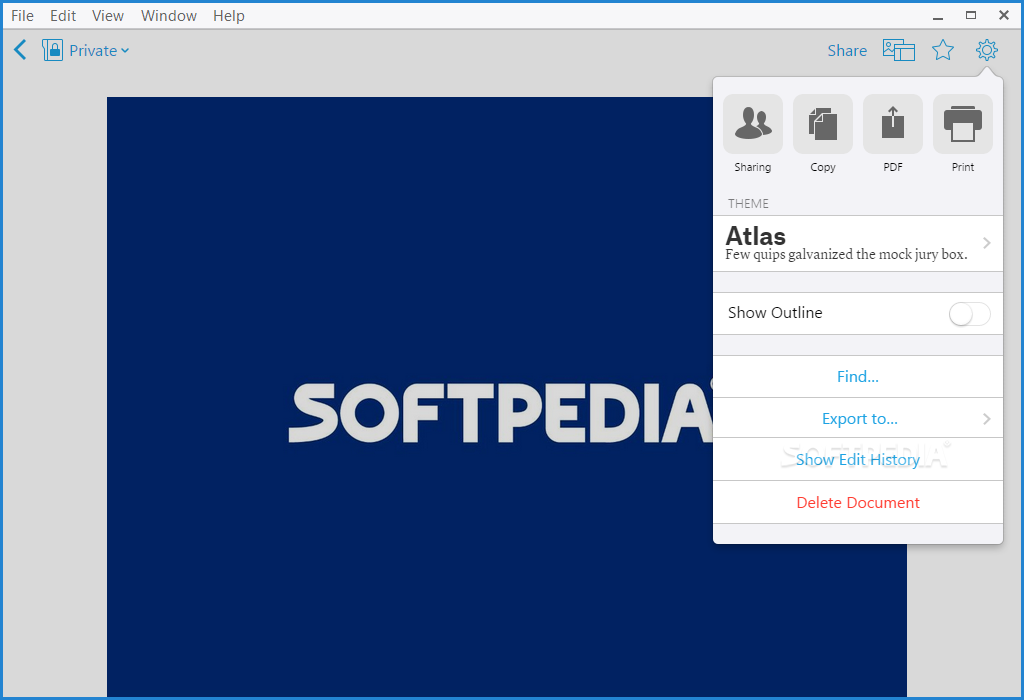
Task: Open the Window menu
Action: [168, 16]
